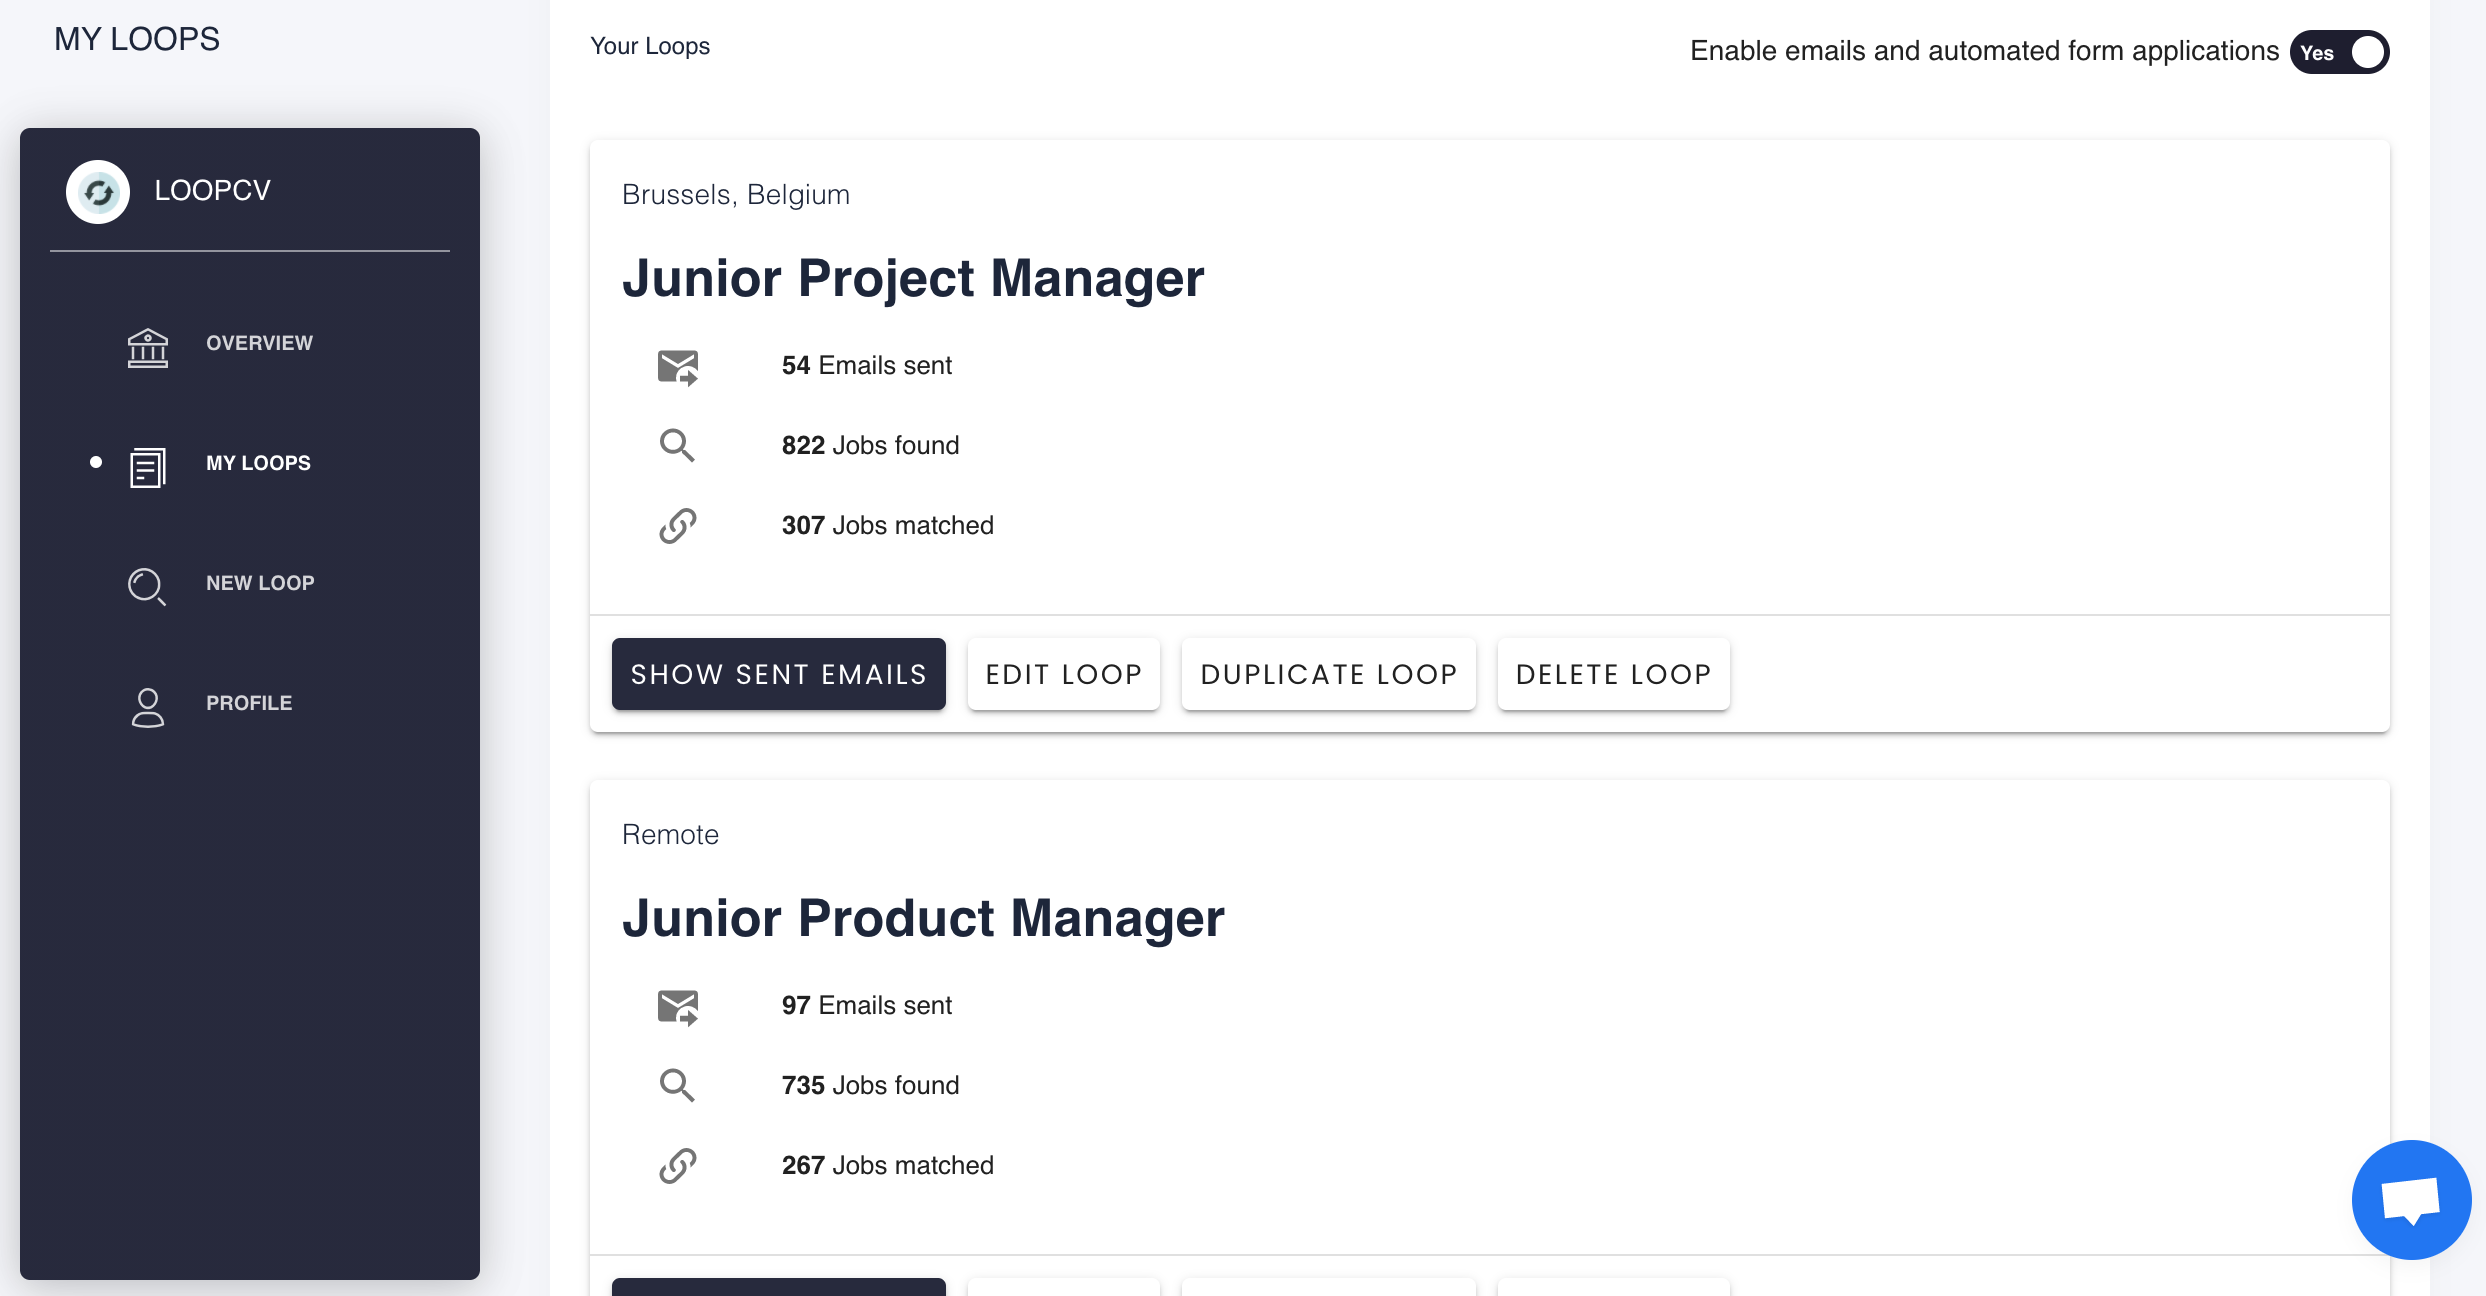
Task: Click DELETE LOOP for Junior Project Manager
Action: click(1612, 673)
